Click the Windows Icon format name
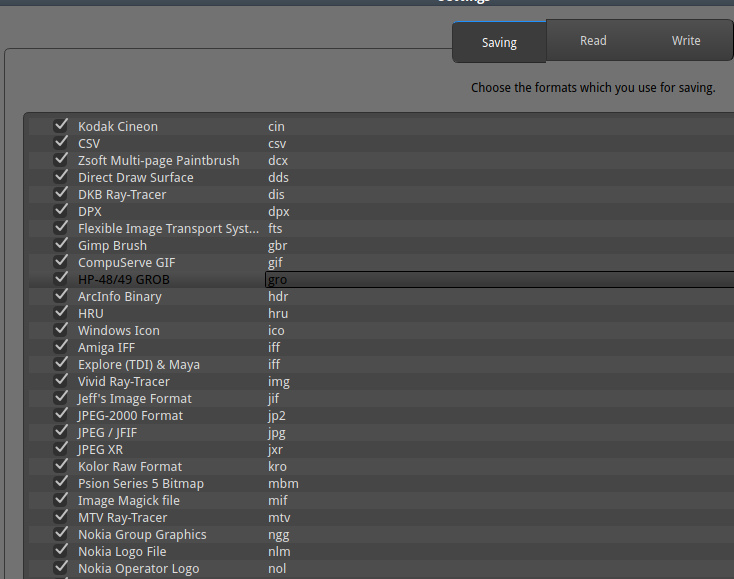This screenshot has width=734, height=579. [x=119, y=330]
